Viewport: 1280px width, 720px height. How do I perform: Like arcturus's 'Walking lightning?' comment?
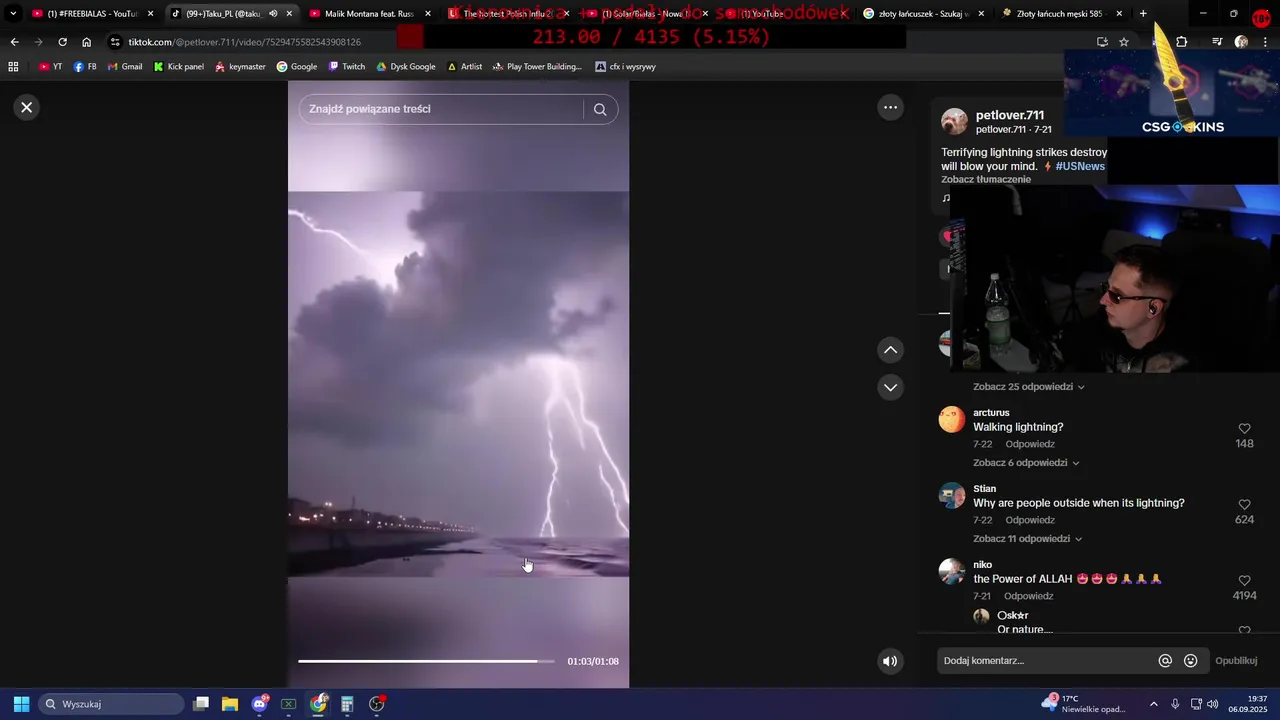coord(1244,429)
